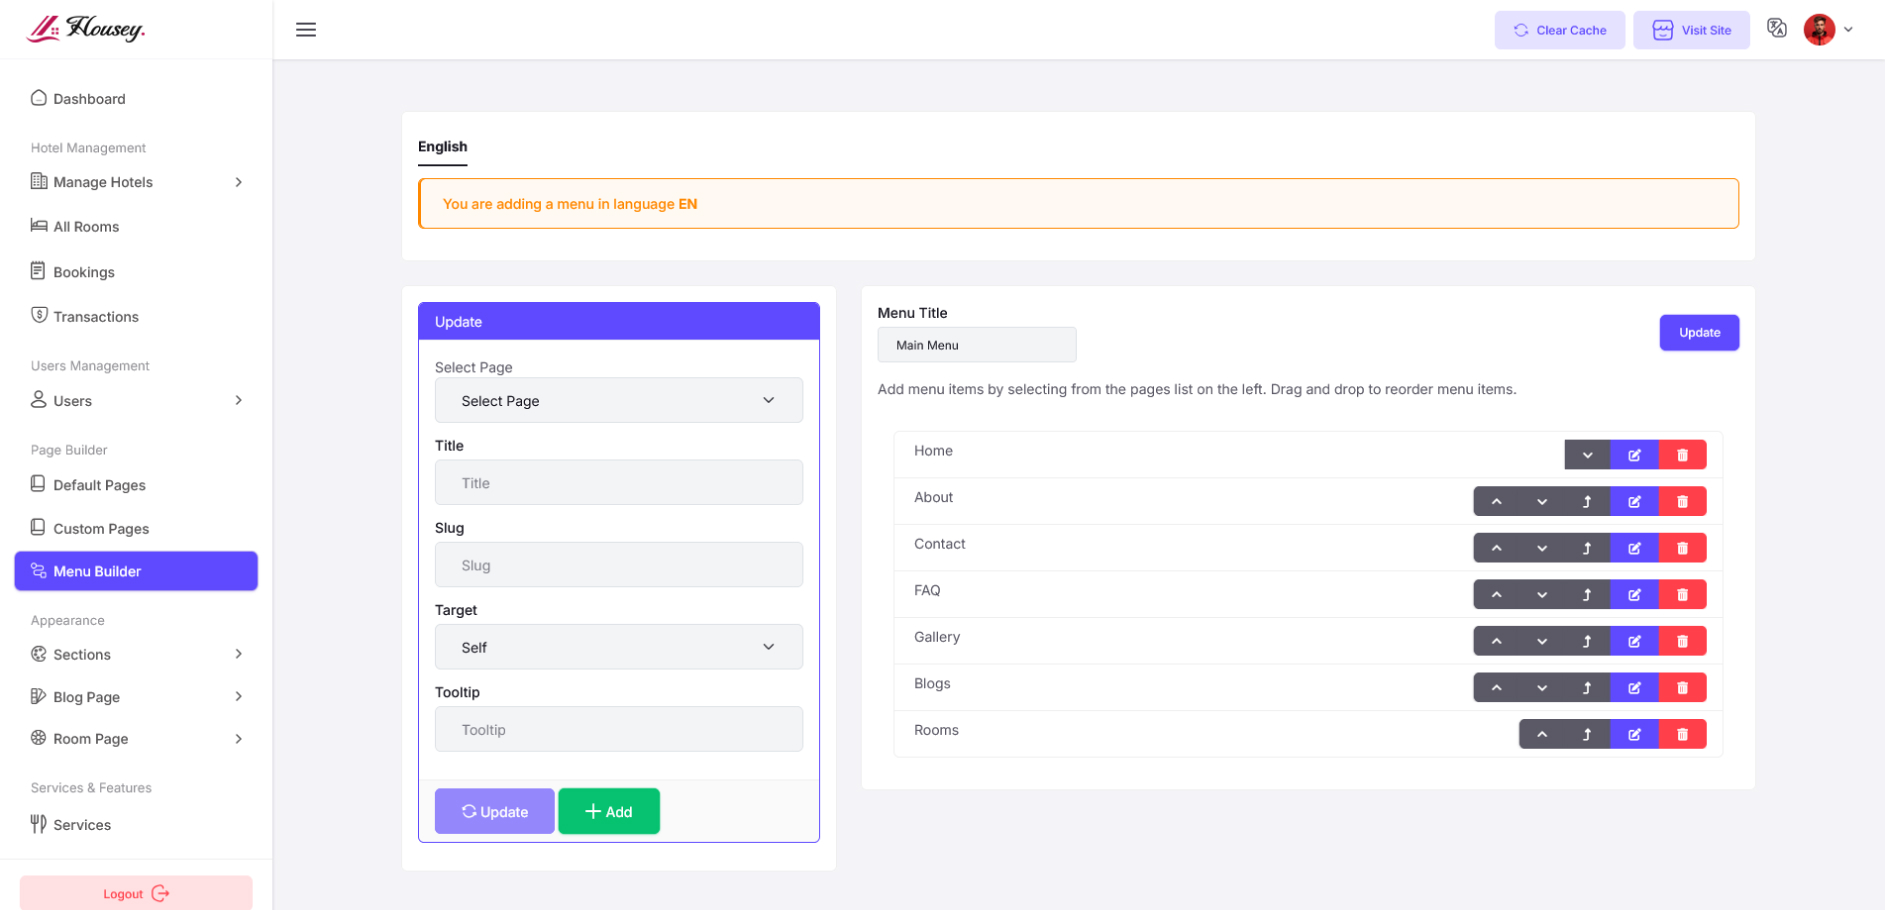Switch to the English language tab
The width and height of the screenshot is (1885, 910).
point(442,147)
